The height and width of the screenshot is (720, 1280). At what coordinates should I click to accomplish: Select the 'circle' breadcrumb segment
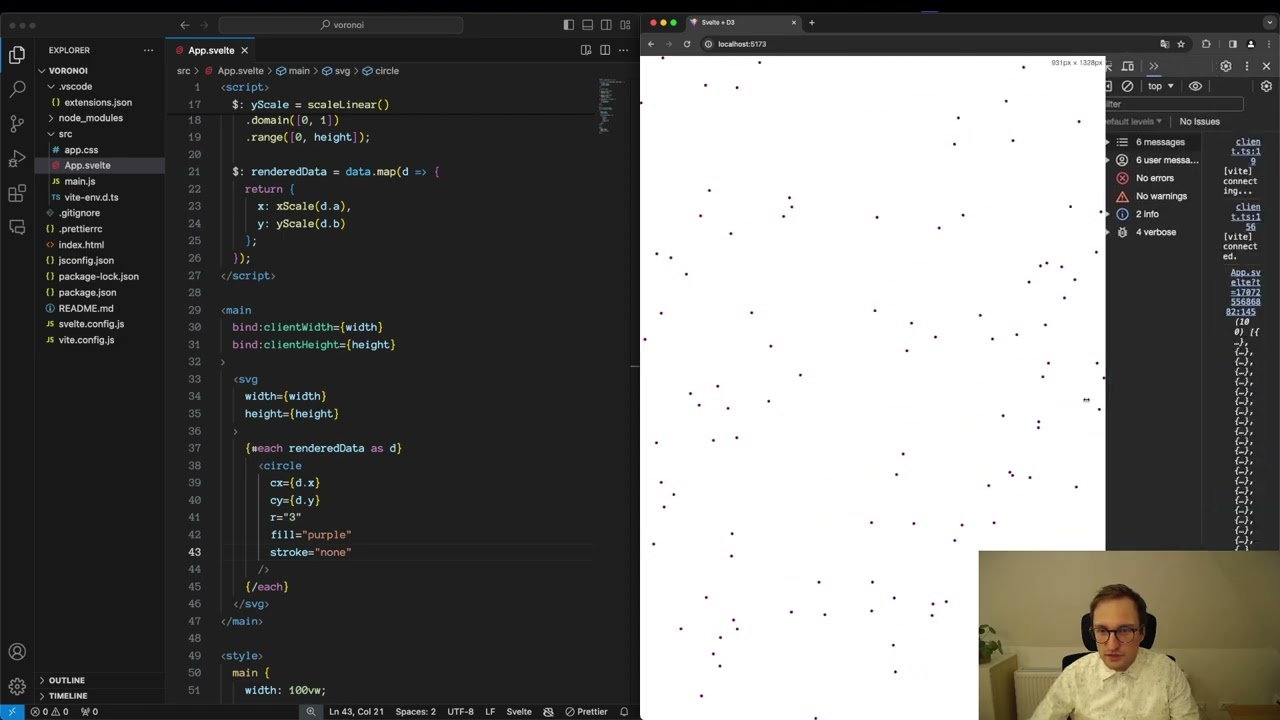[381, 71]
